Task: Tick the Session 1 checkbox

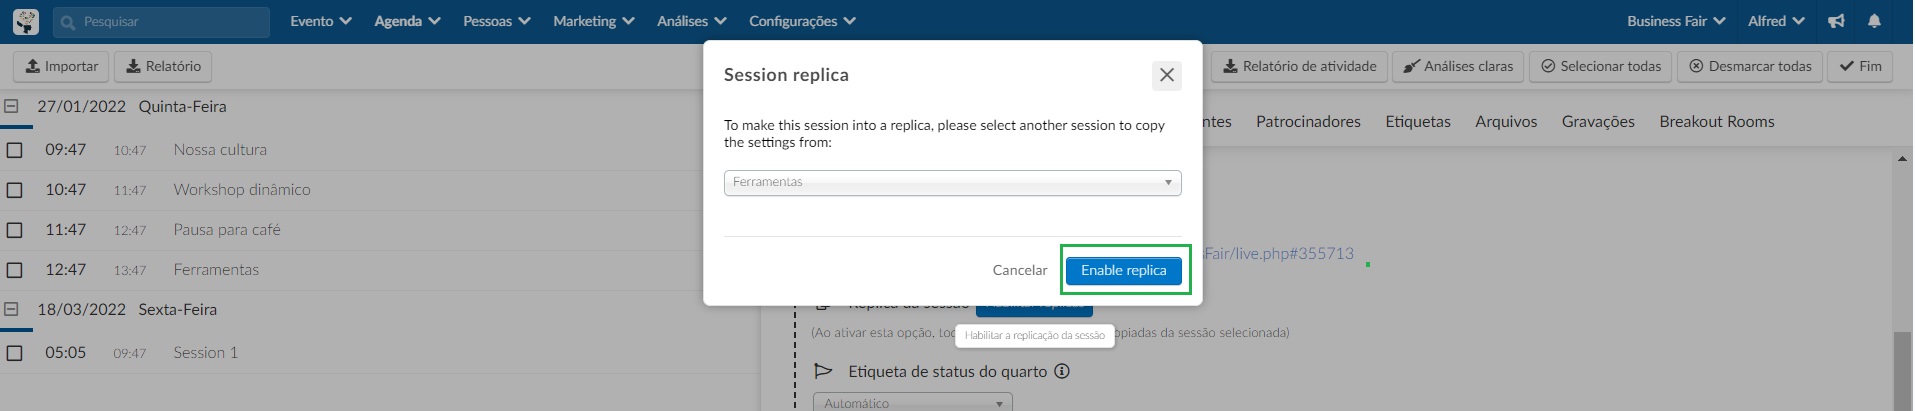Action: [15, 353]
